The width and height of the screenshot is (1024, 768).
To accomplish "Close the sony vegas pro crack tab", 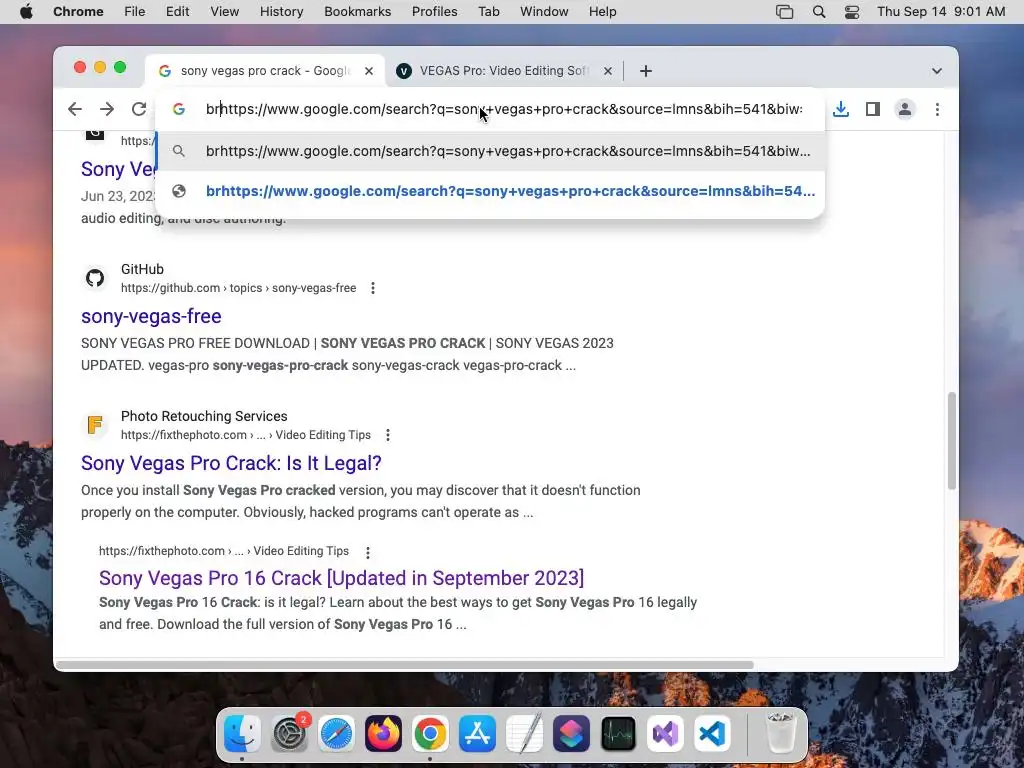I will pyautogui.click(x=369, y=71).
